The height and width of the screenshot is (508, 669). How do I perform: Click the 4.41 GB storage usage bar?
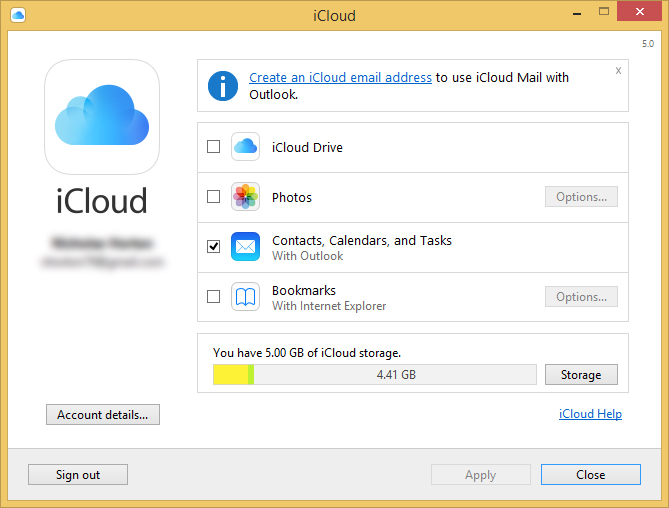point(375,374)
